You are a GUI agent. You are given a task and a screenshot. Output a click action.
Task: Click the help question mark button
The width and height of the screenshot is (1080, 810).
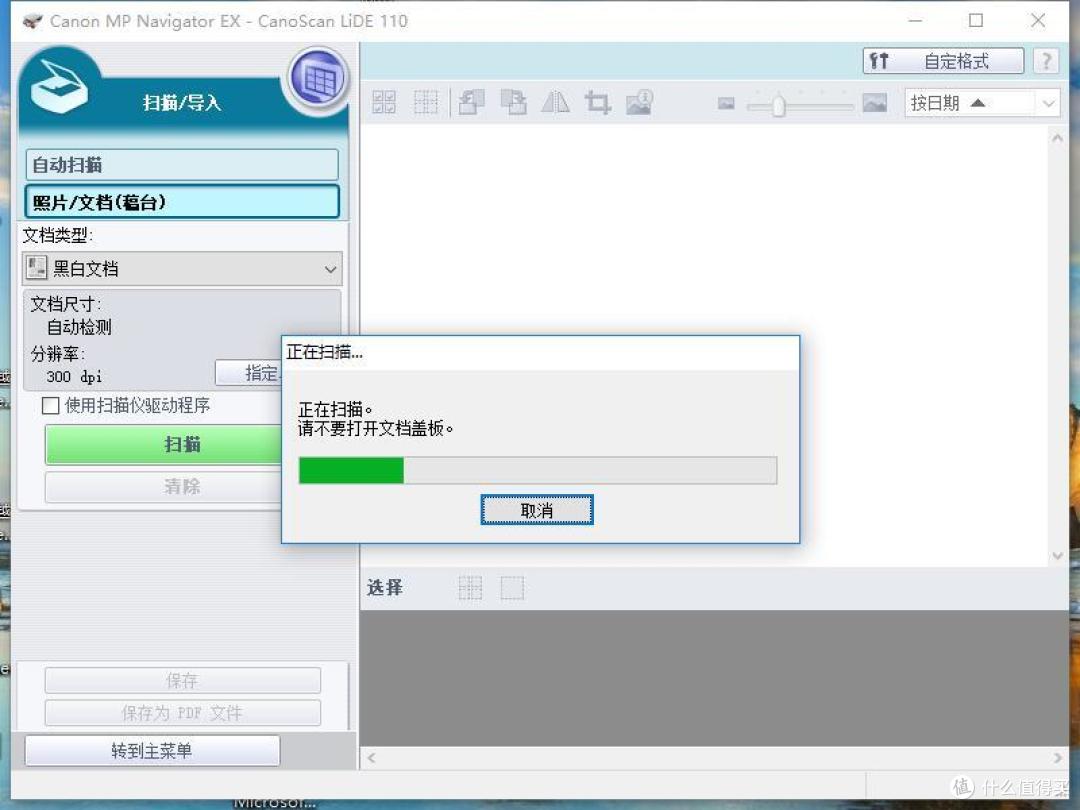tap(1046, 61)
